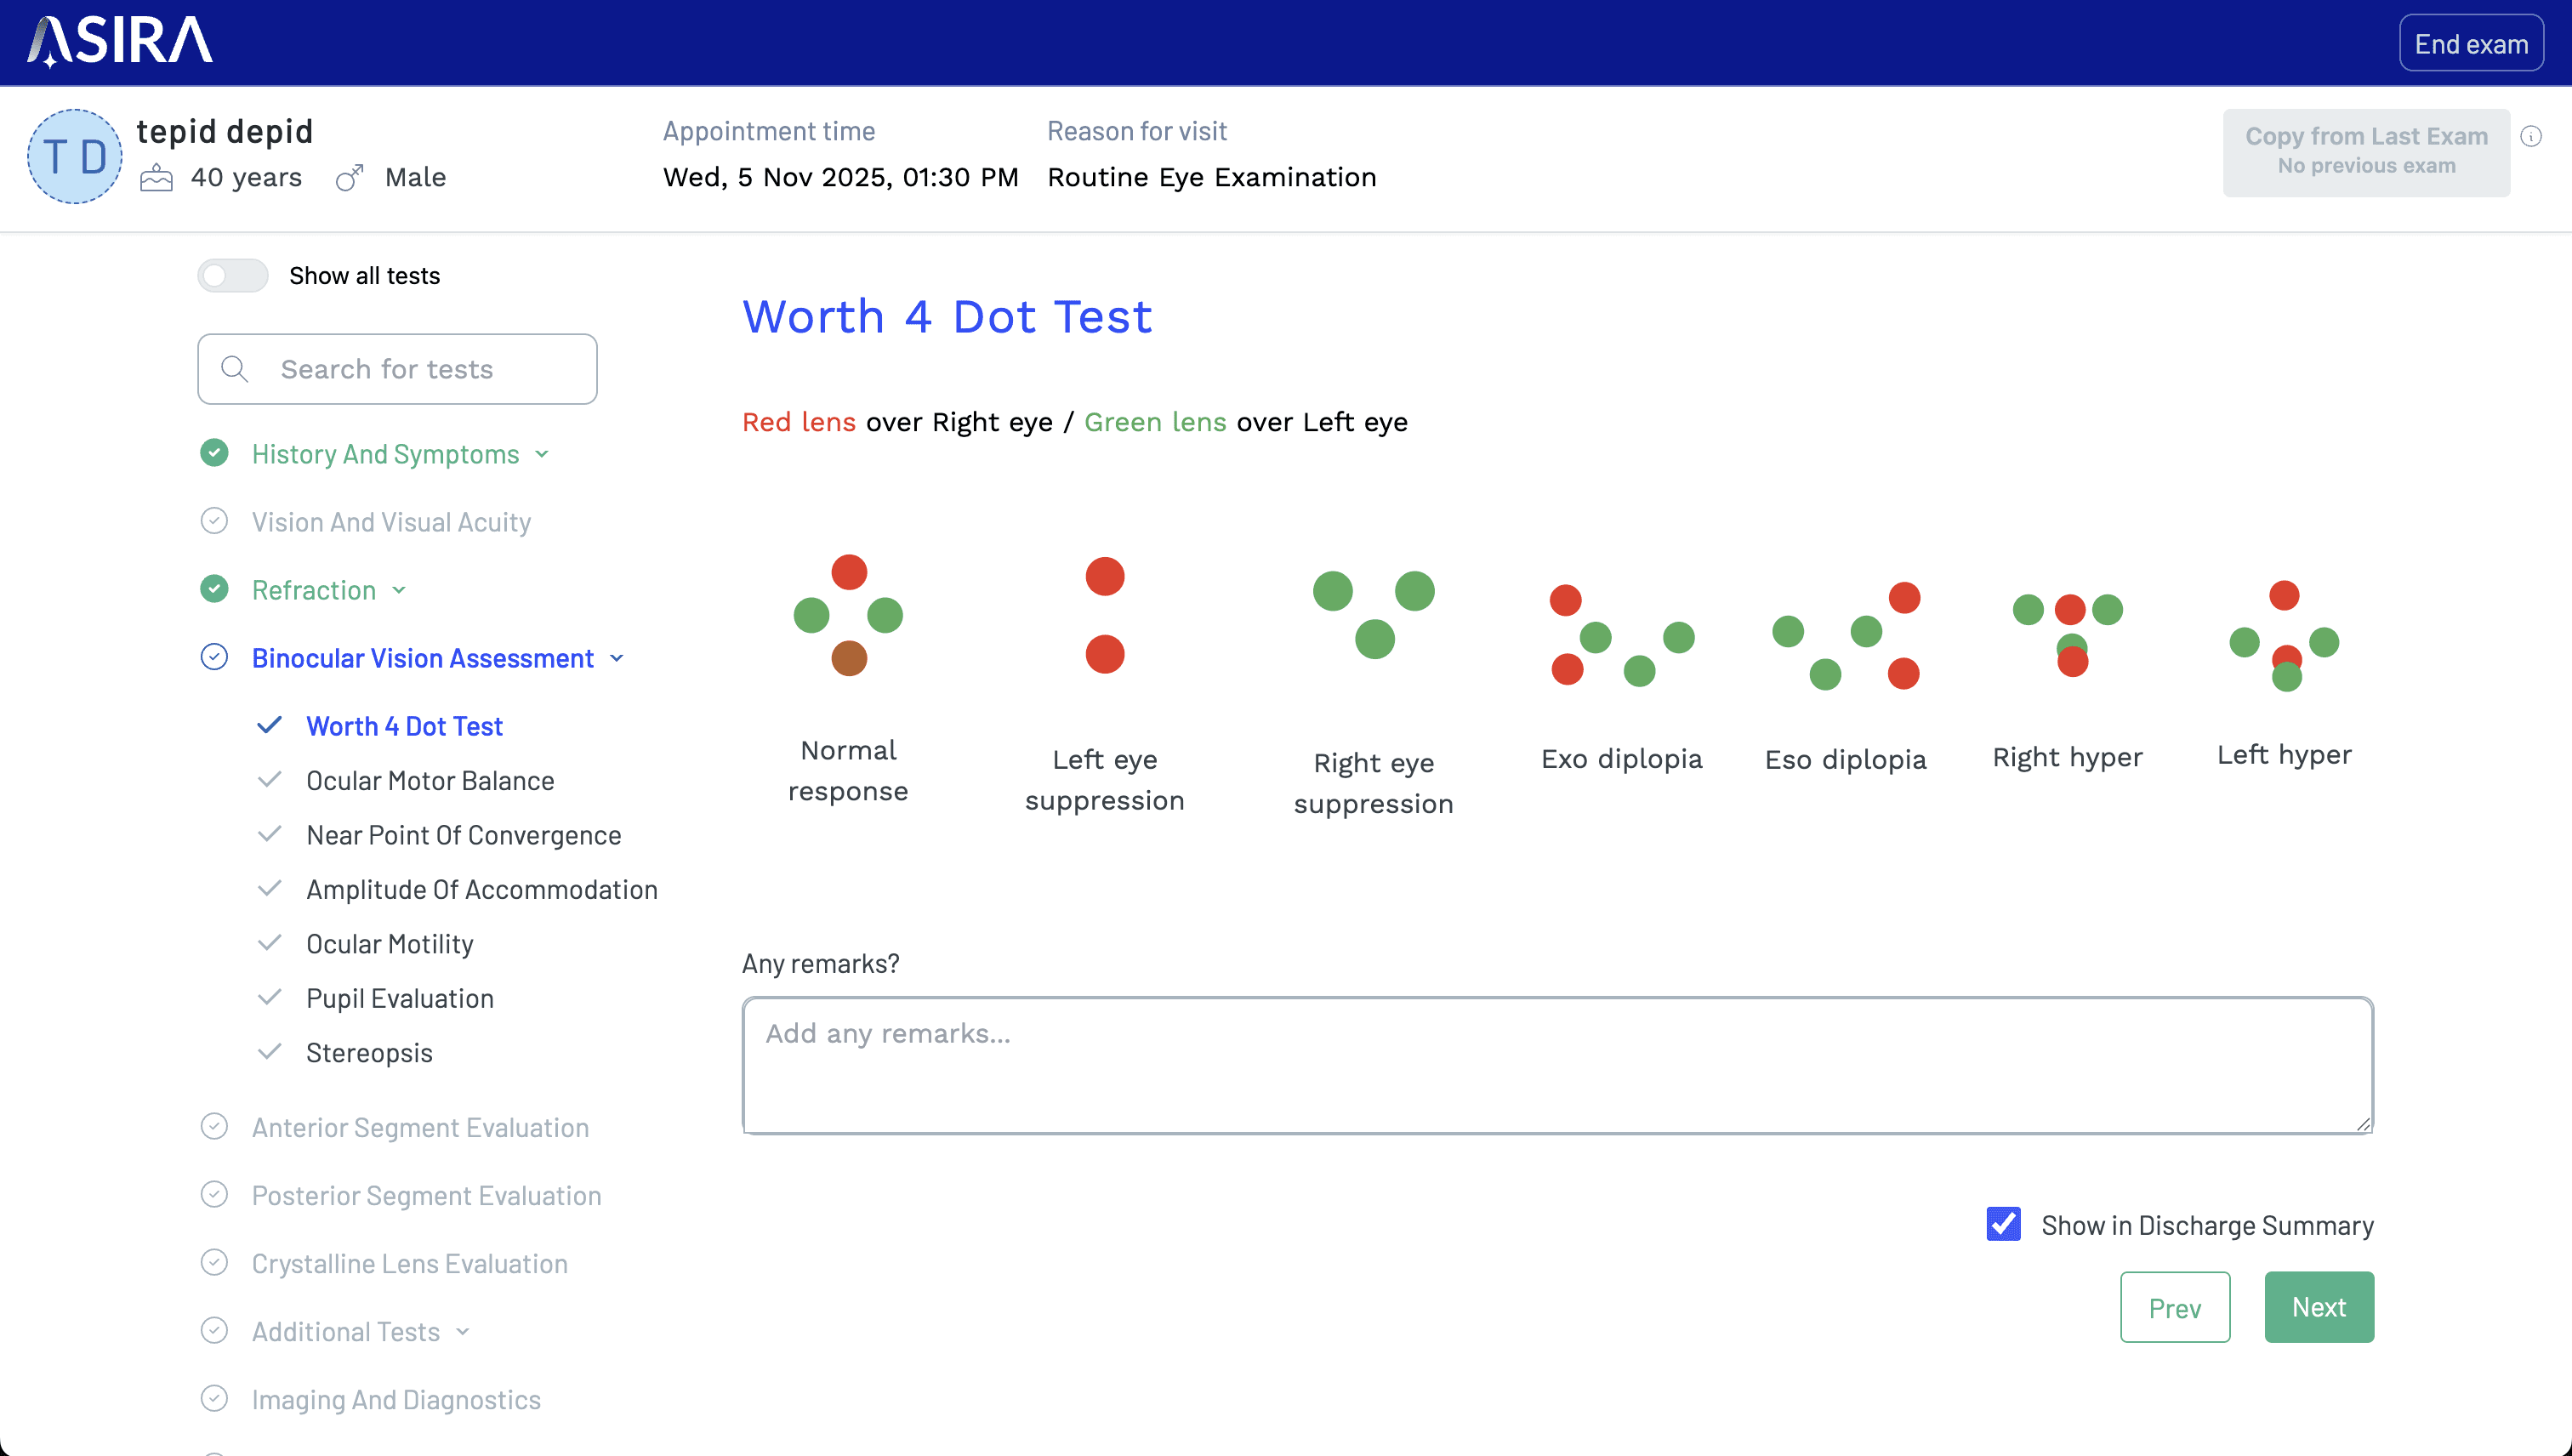Choose the Left hyper dot pattern

pyautogui.click(x=2284, y=636)
